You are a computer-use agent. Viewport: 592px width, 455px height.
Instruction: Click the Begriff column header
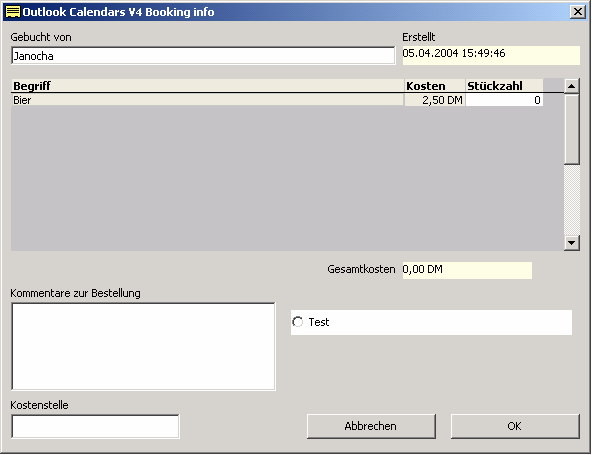tap(207, 86)
